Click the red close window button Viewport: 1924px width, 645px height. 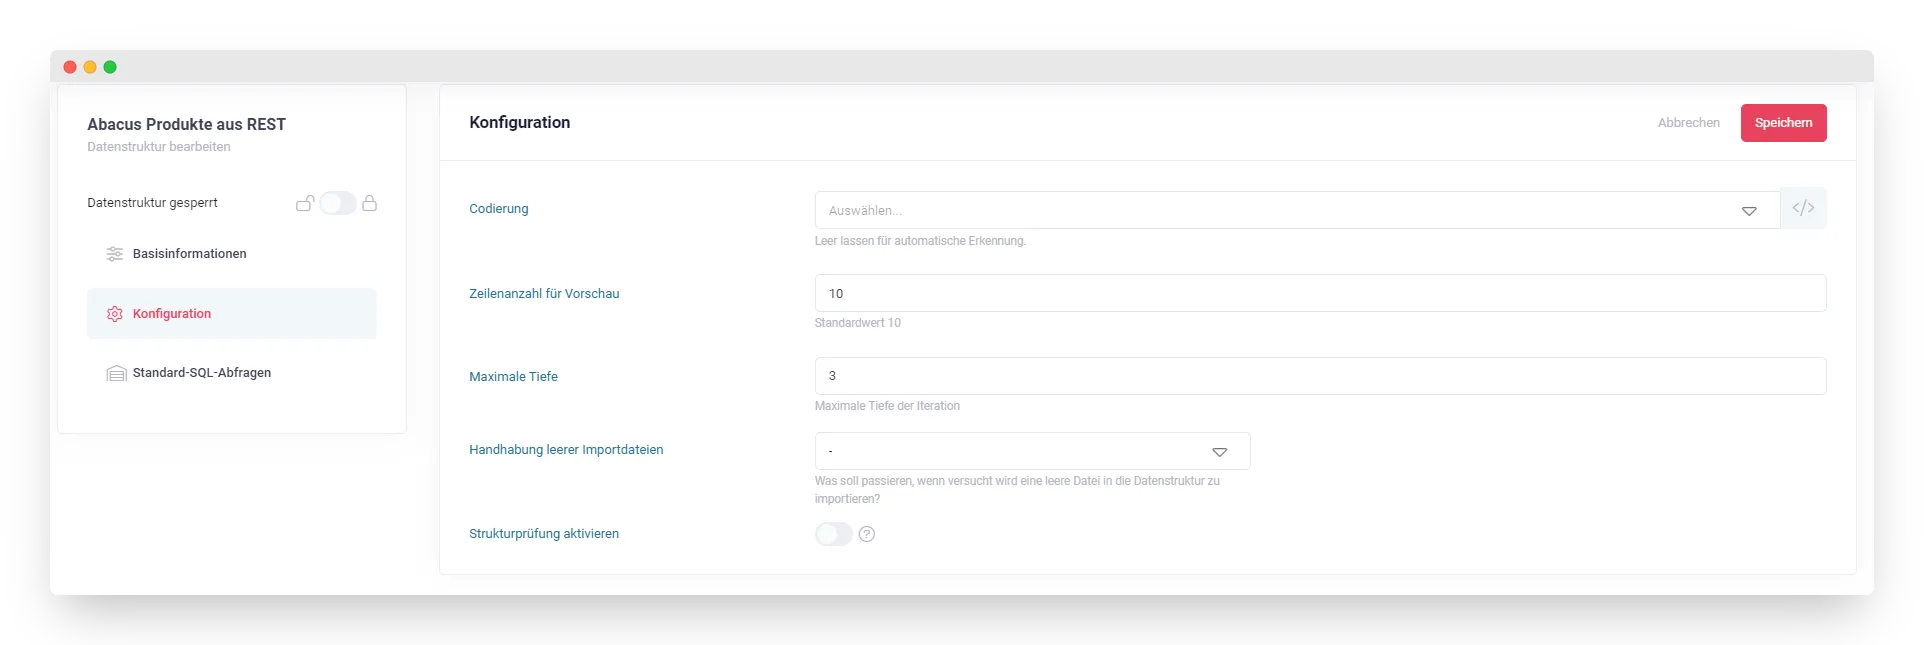tap(70, 67)
